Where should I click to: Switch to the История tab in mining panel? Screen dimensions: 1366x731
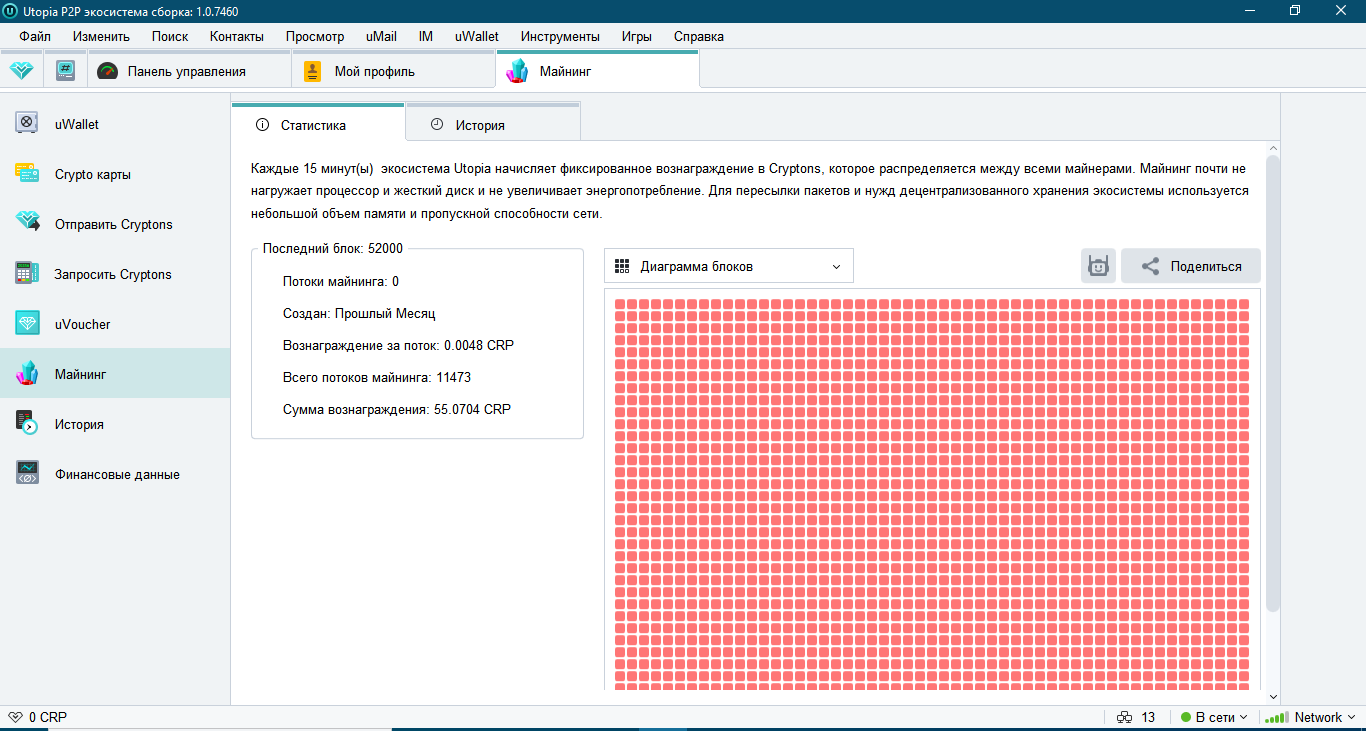click(x=493, y=124)
